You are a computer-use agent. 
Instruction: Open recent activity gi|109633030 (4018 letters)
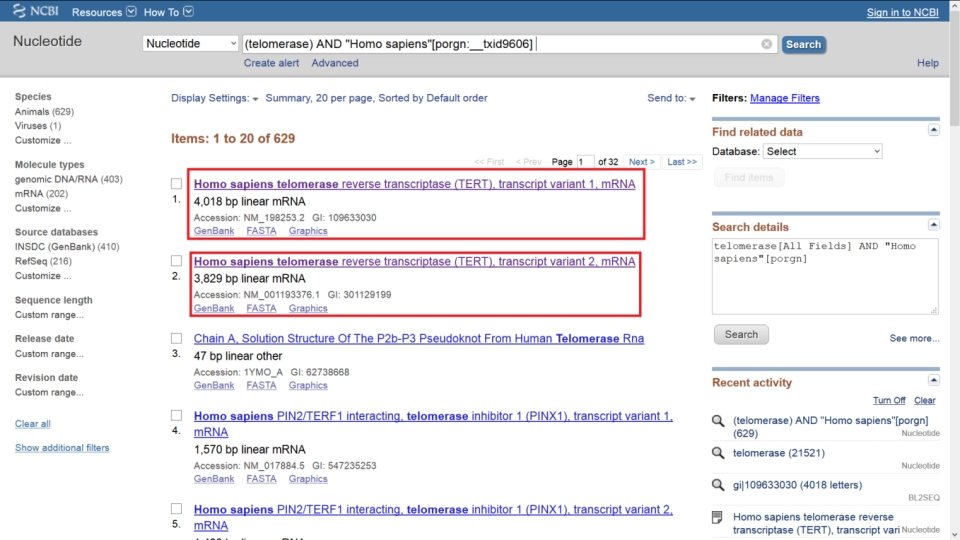pos(797,485)
